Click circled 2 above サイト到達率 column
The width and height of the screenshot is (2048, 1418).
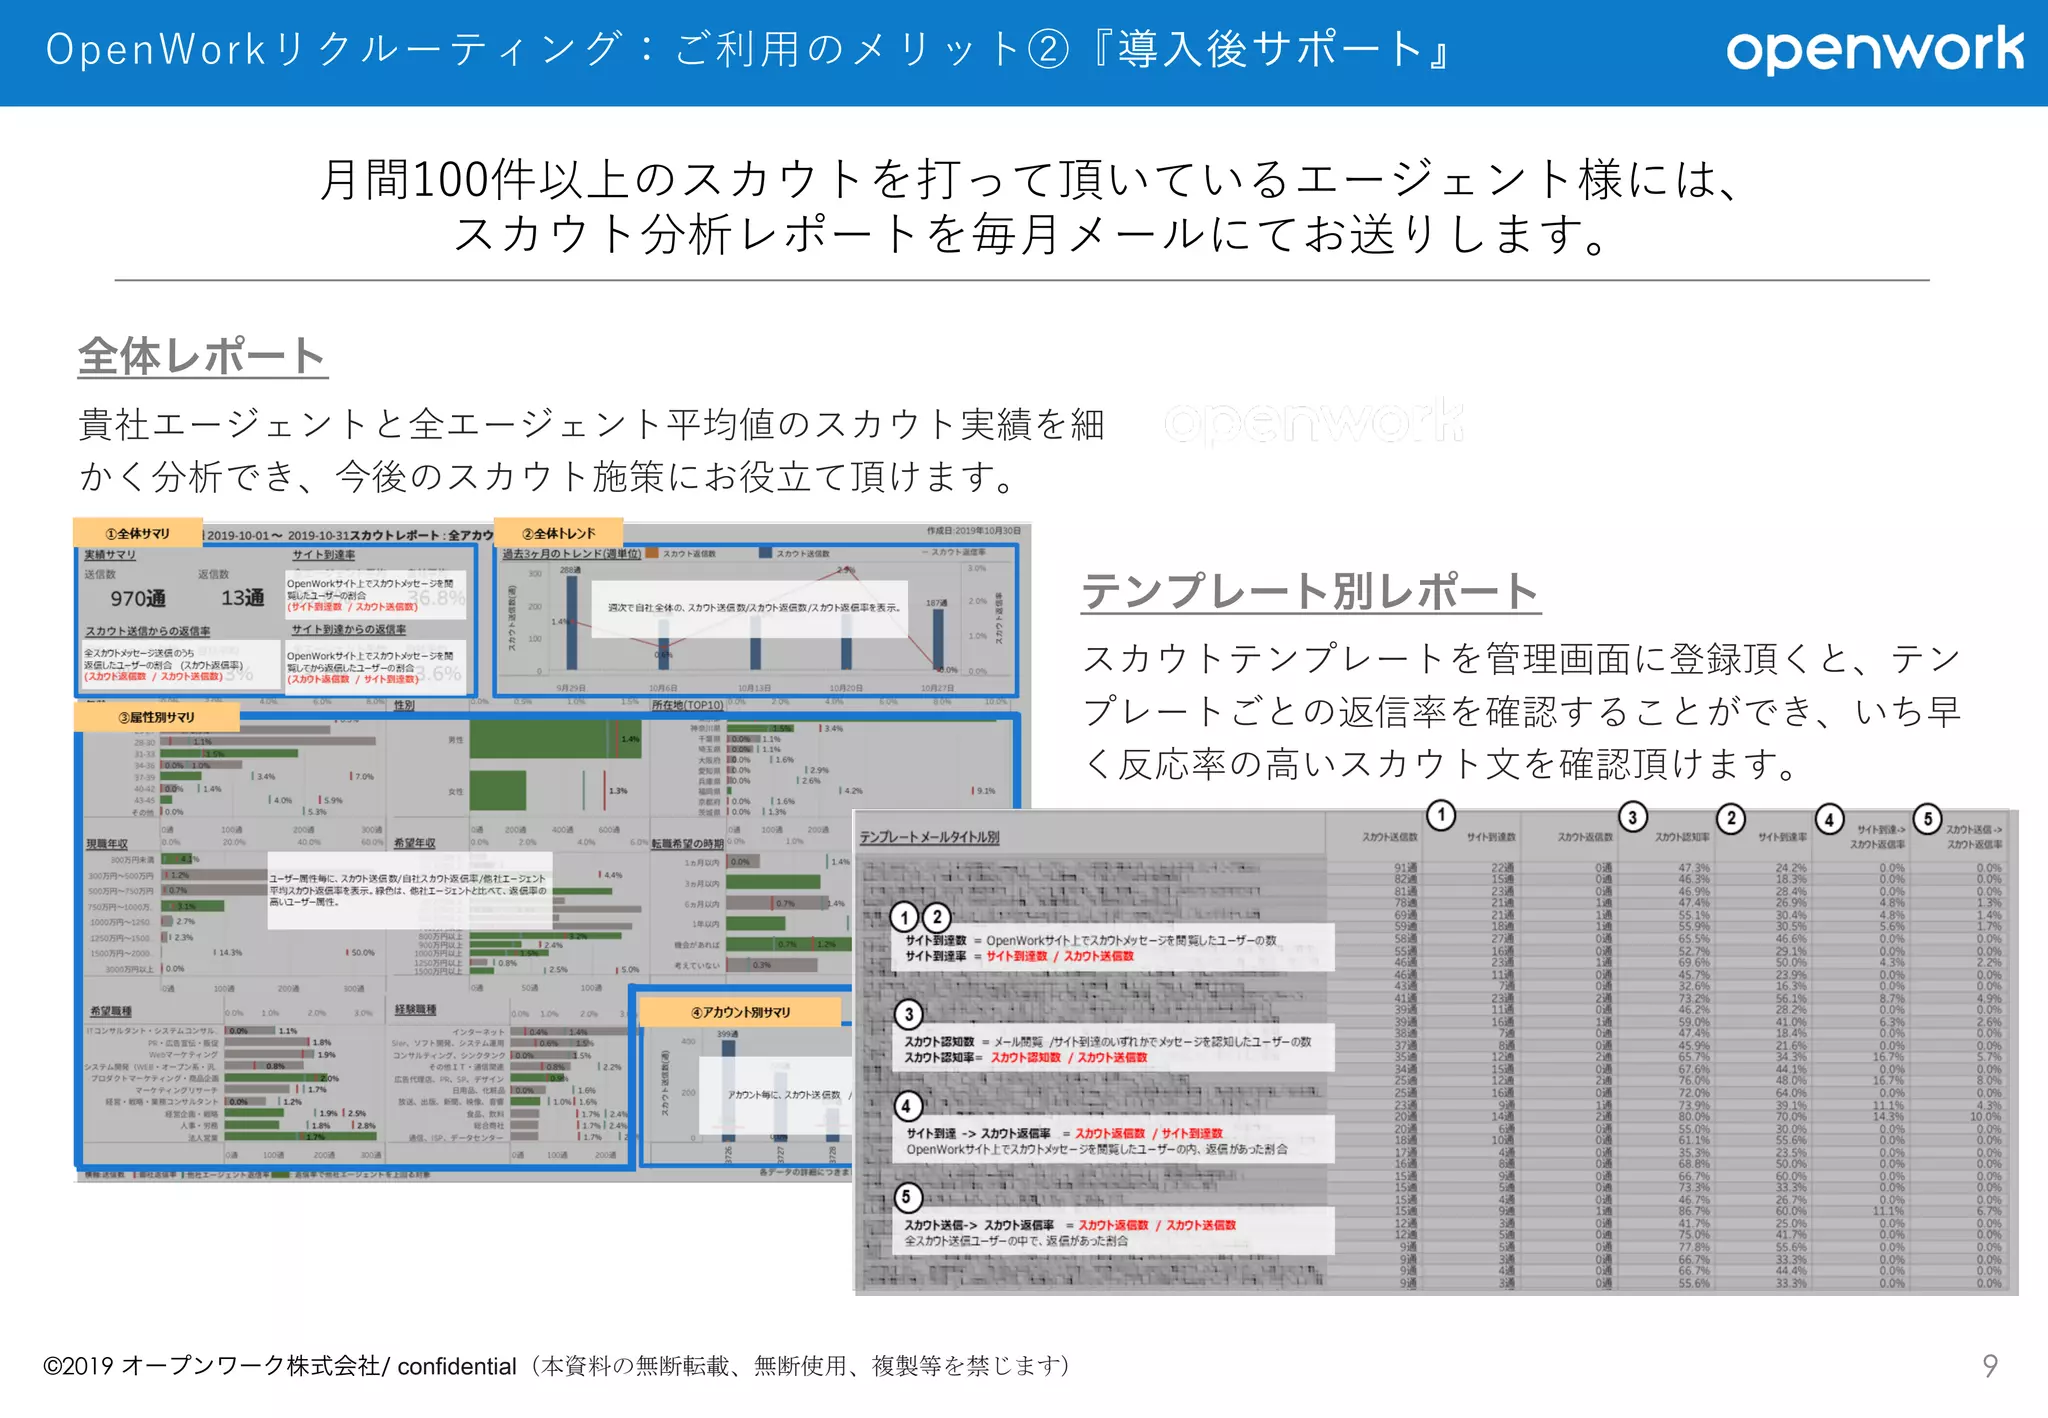coord(1731,817)
